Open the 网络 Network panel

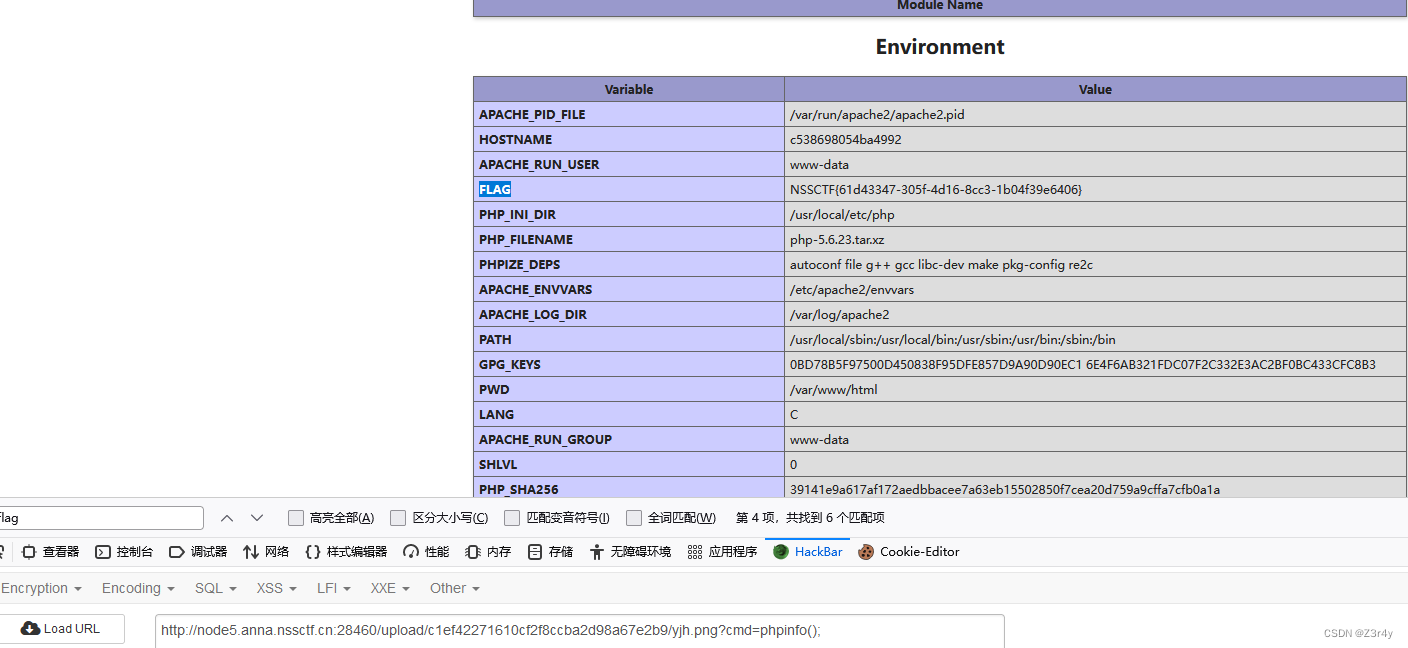(x=266, y=551)
